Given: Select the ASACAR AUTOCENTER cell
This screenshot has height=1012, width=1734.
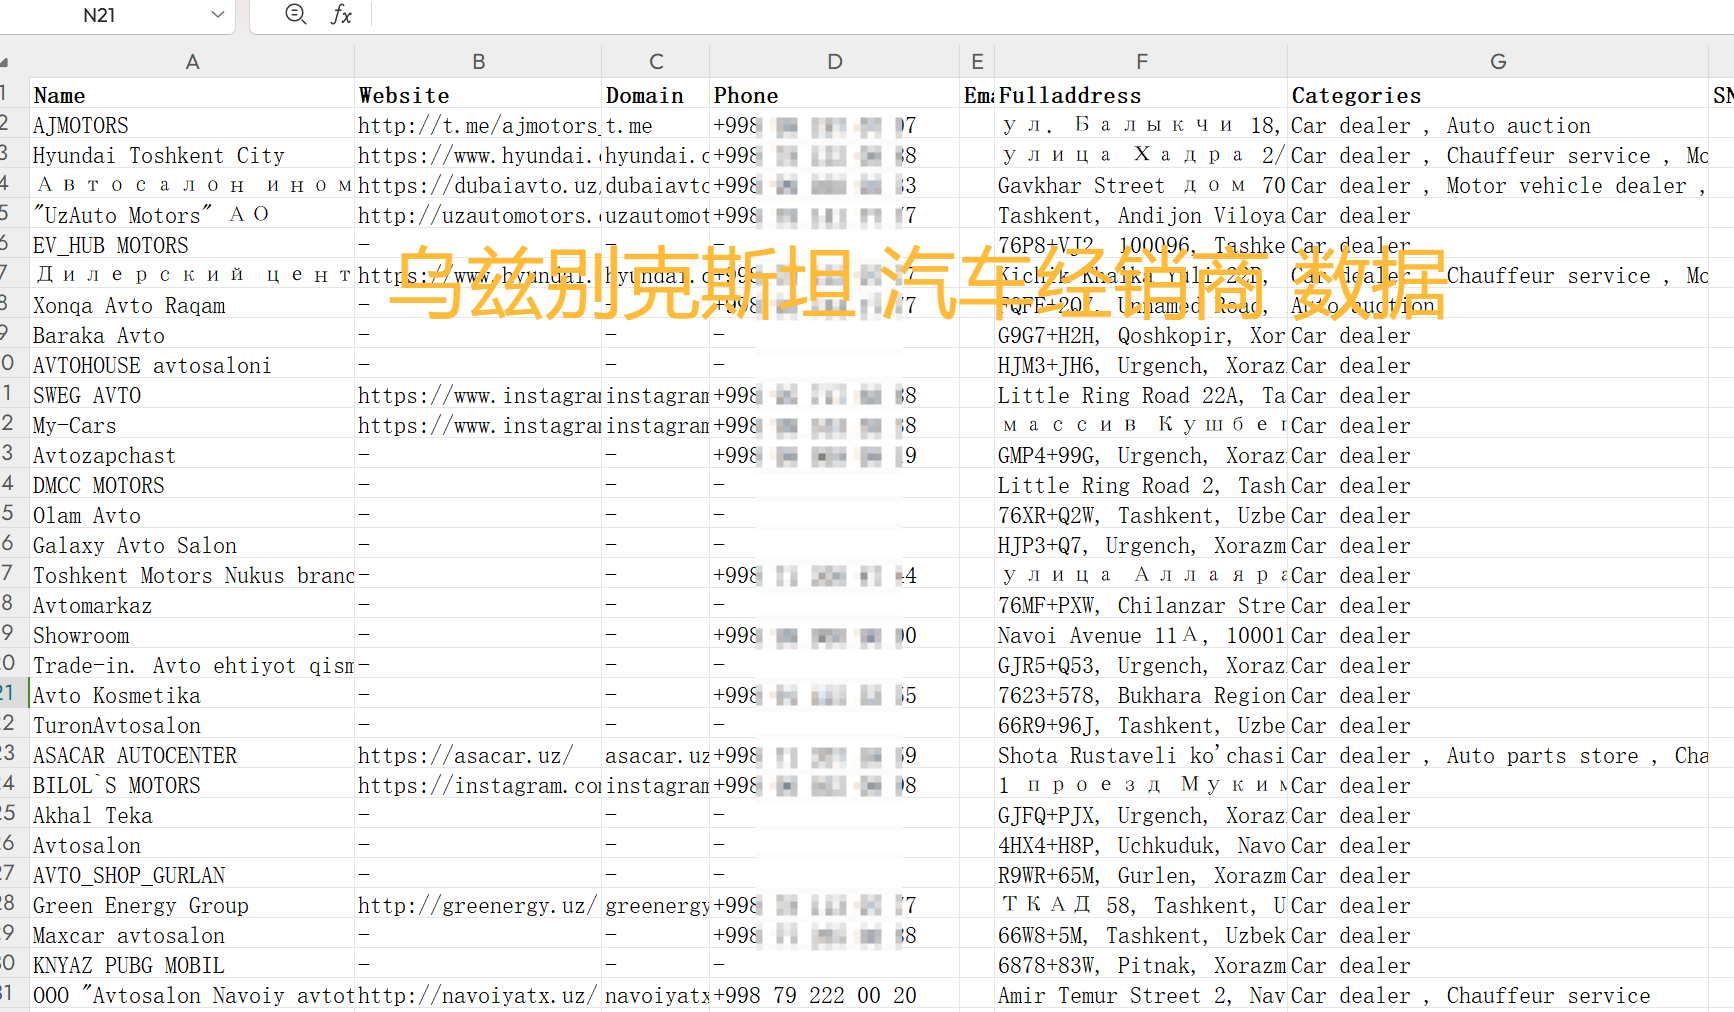Looking at the screenshot, I should [x=192, y=755].
